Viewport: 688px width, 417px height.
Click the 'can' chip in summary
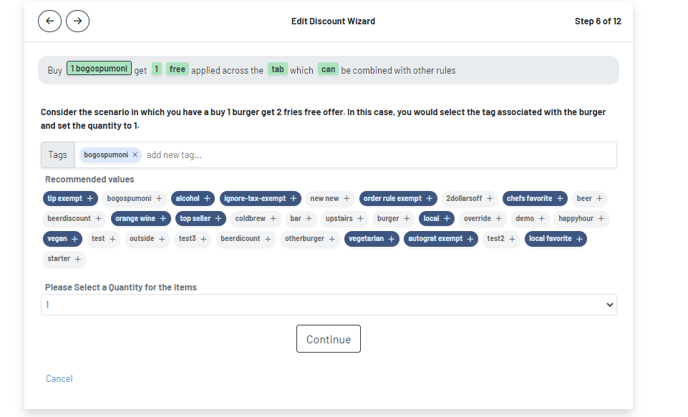[x=328, y=69]
